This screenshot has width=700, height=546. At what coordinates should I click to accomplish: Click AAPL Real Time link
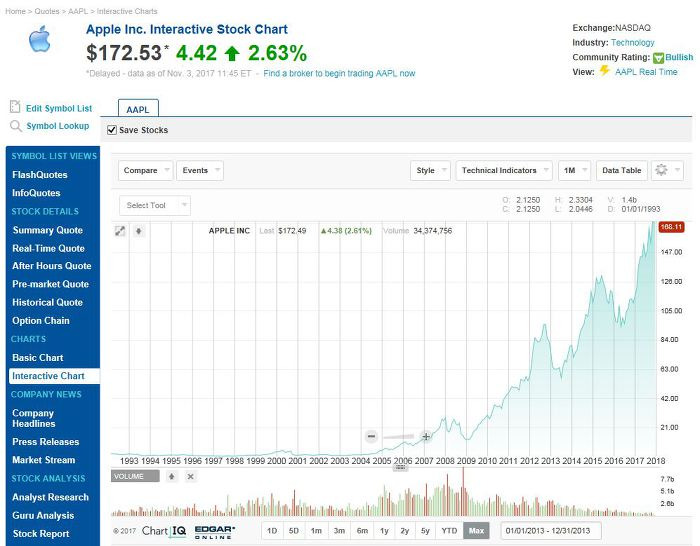[x=646, y=72]
